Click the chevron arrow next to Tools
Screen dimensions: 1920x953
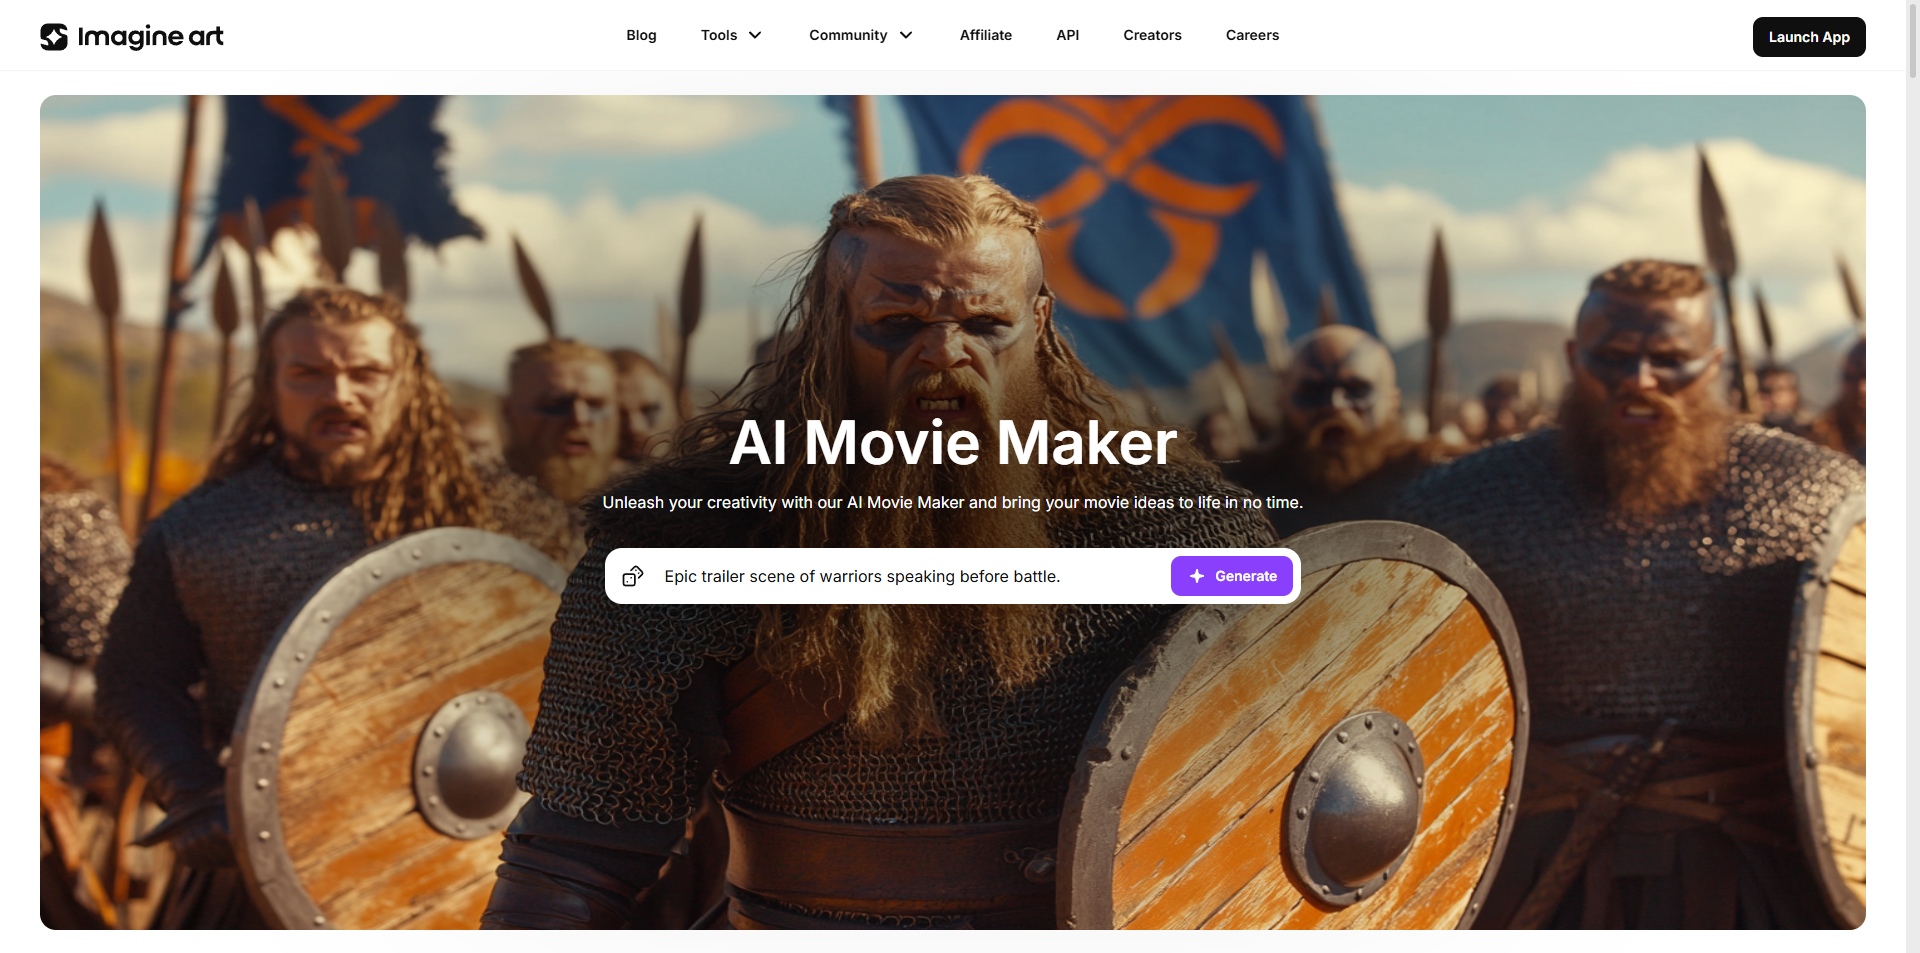pyautogui.click(x=755, y=35)
